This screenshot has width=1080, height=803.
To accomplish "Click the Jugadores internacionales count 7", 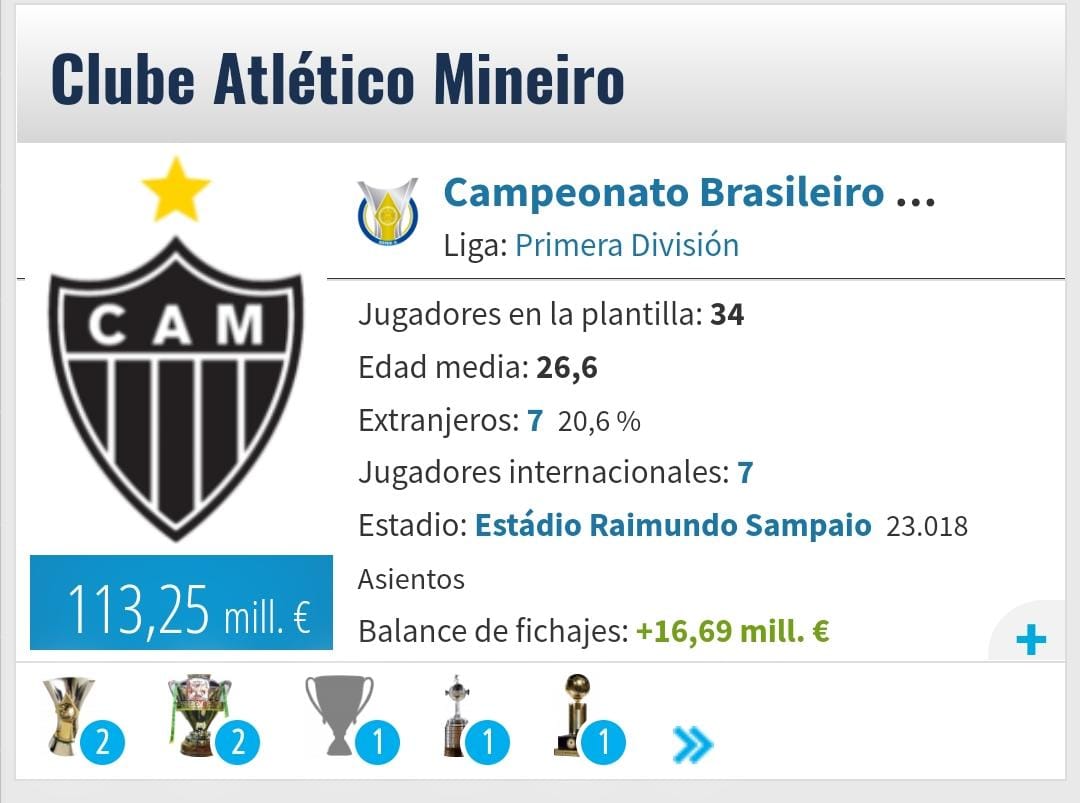I will 745,472.
